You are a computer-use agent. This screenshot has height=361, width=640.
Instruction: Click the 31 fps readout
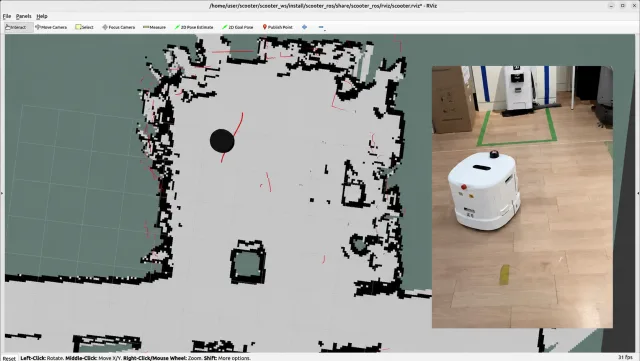[x=625, y=357]
